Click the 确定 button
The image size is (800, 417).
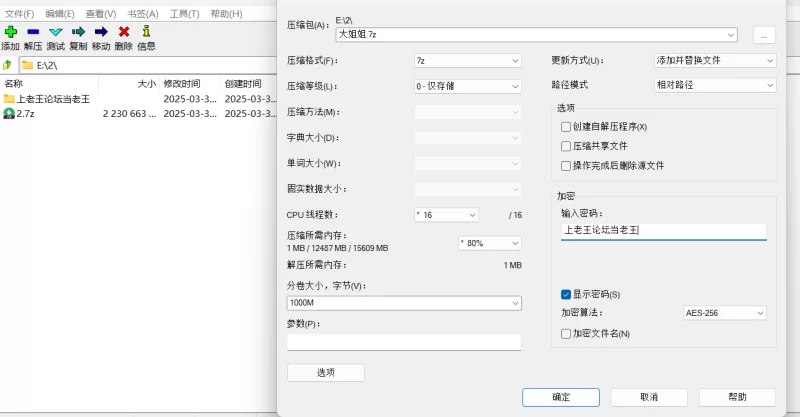coord(561,397)
